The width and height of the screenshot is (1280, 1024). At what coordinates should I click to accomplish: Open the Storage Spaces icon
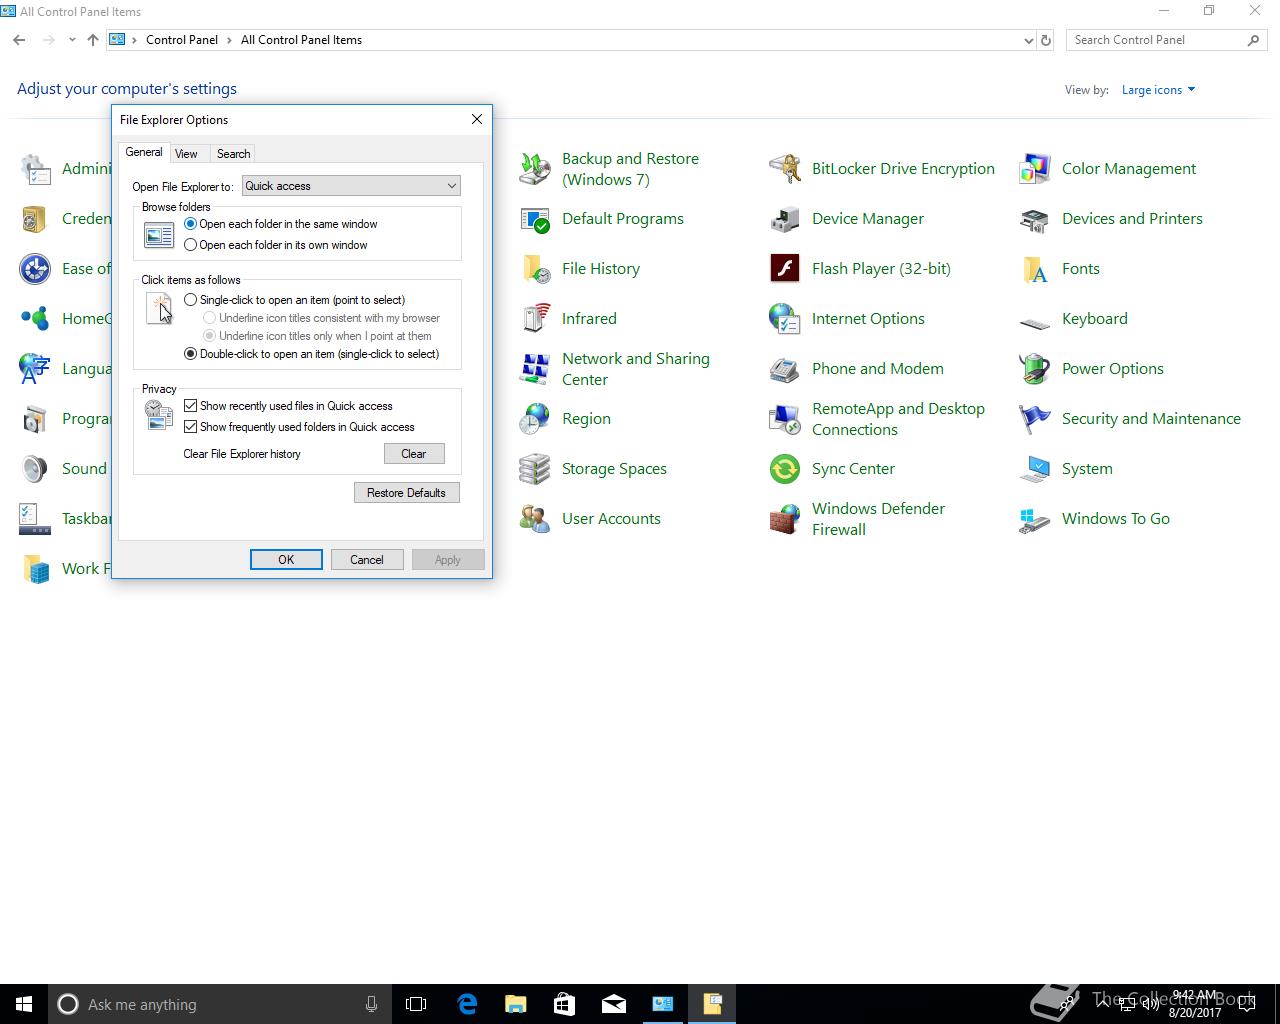coord(535,469)
